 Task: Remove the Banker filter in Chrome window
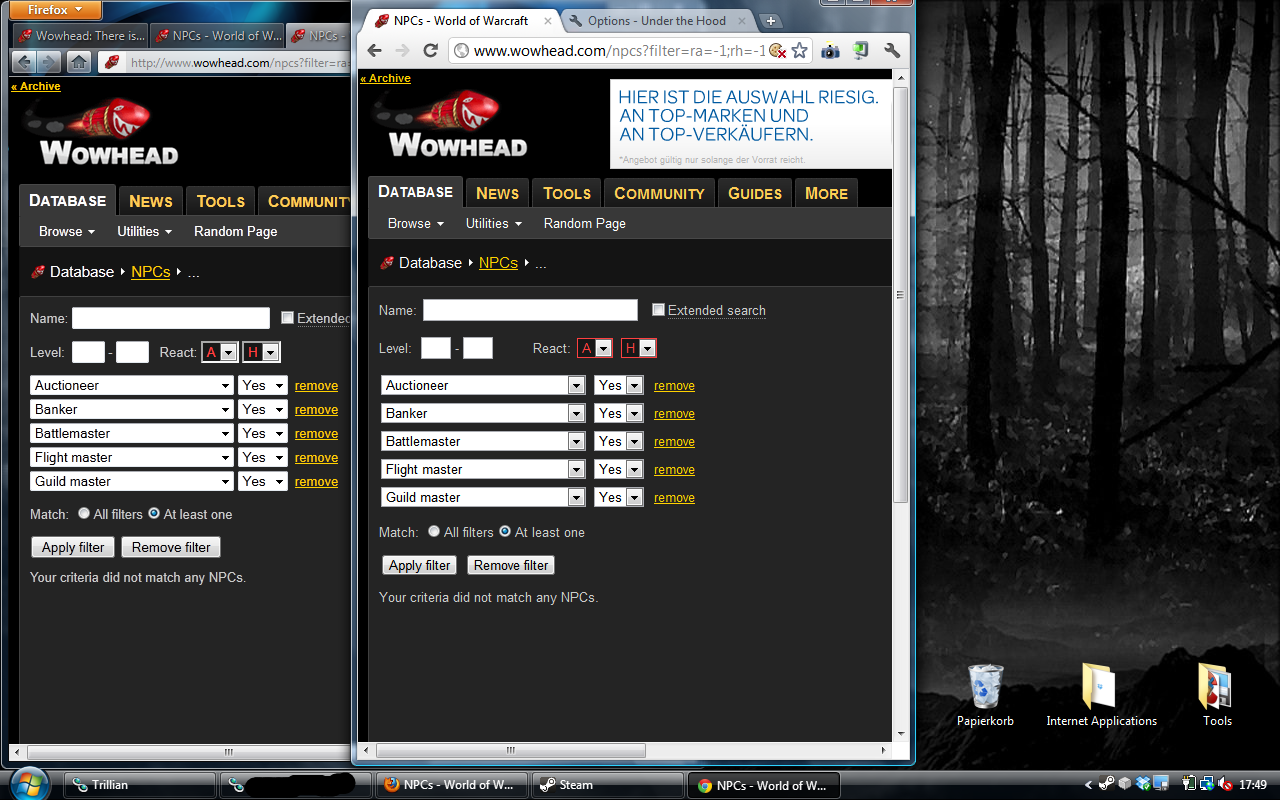[674, 413]
